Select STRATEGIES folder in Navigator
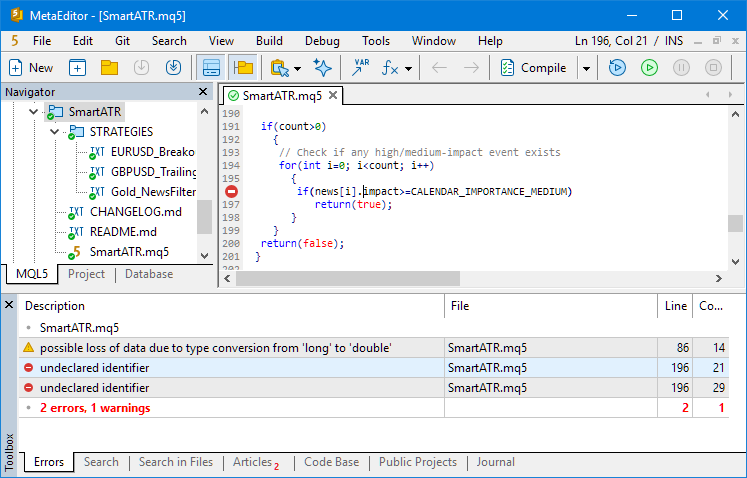 click(121, 132)
